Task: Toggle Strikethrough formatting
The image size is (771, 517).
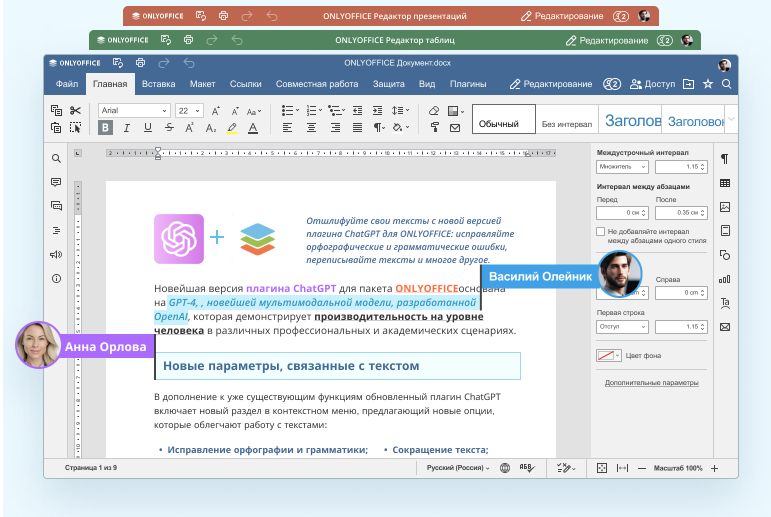Action: (169, 128)
